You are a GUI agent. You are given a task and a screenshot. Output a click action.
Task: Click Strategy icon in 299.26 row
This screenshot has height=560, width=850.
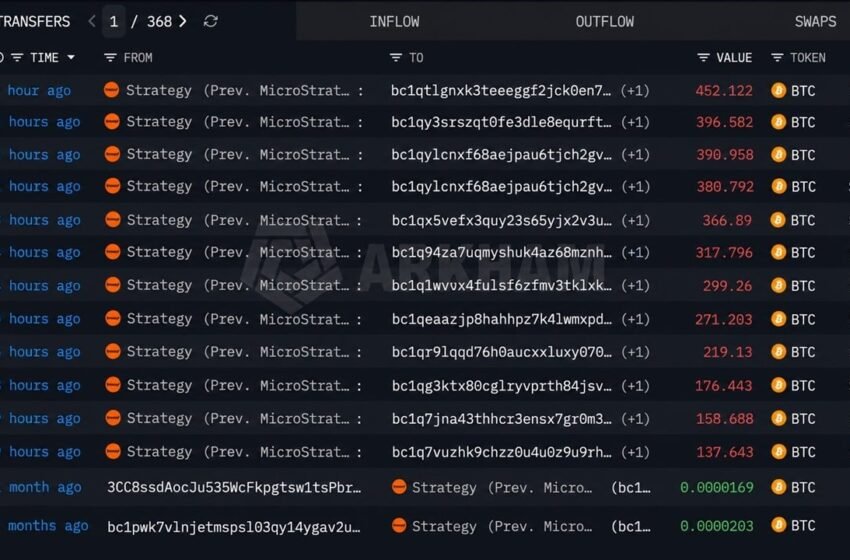coord(113,285)
